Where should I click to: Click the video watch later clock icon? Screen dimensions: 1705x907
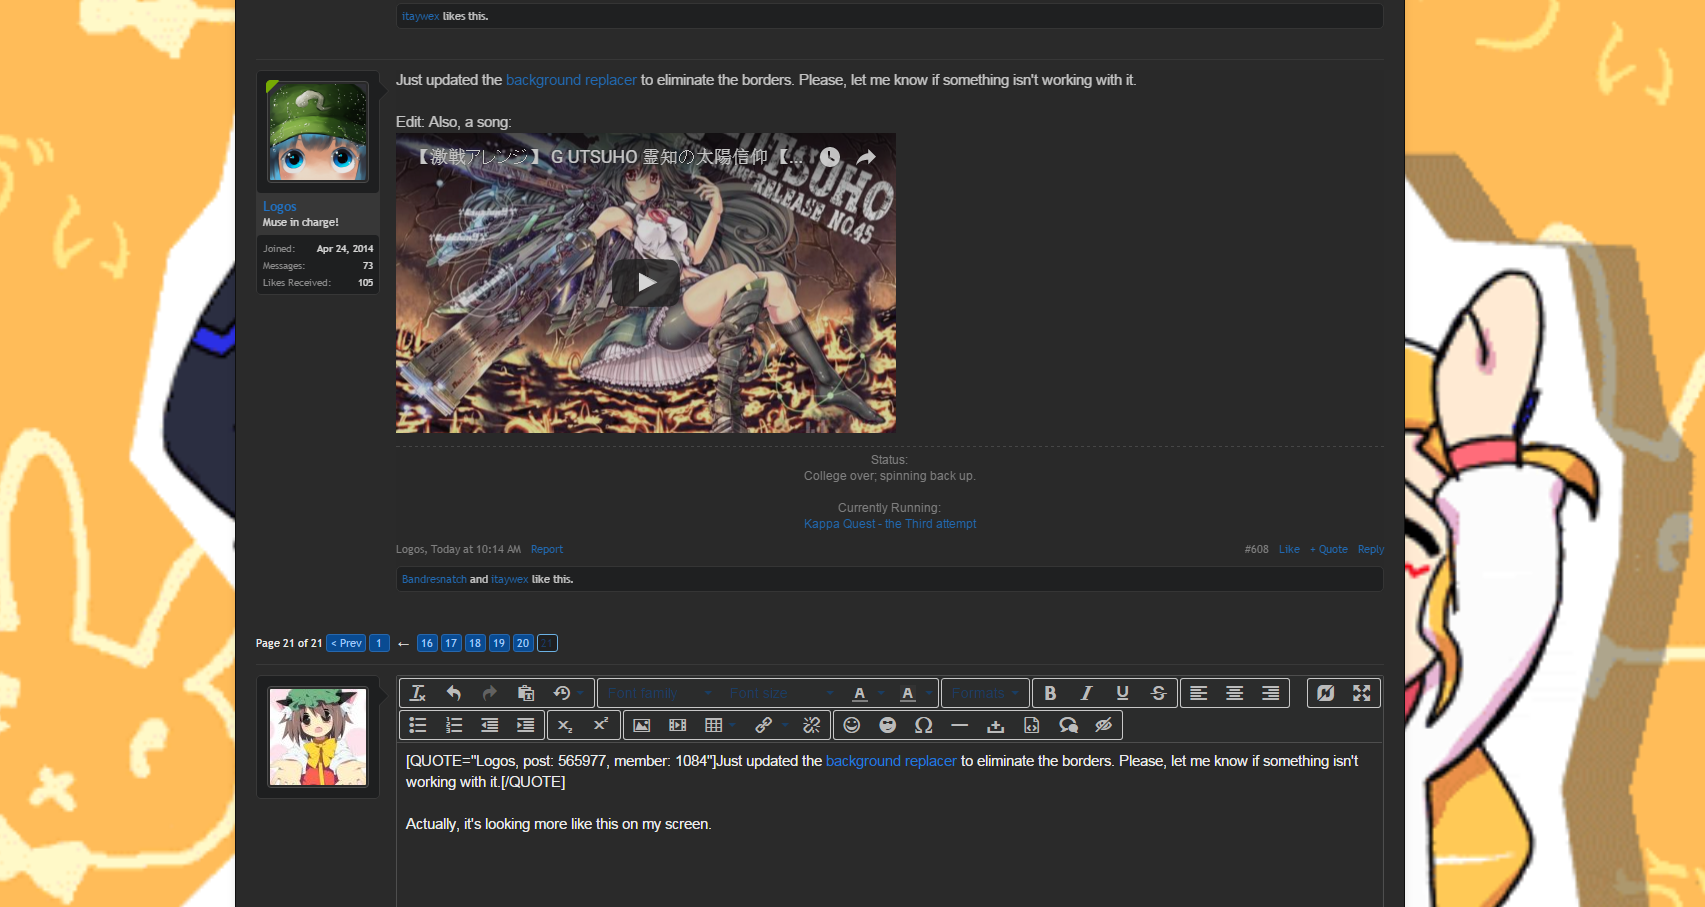click(830, 157)
